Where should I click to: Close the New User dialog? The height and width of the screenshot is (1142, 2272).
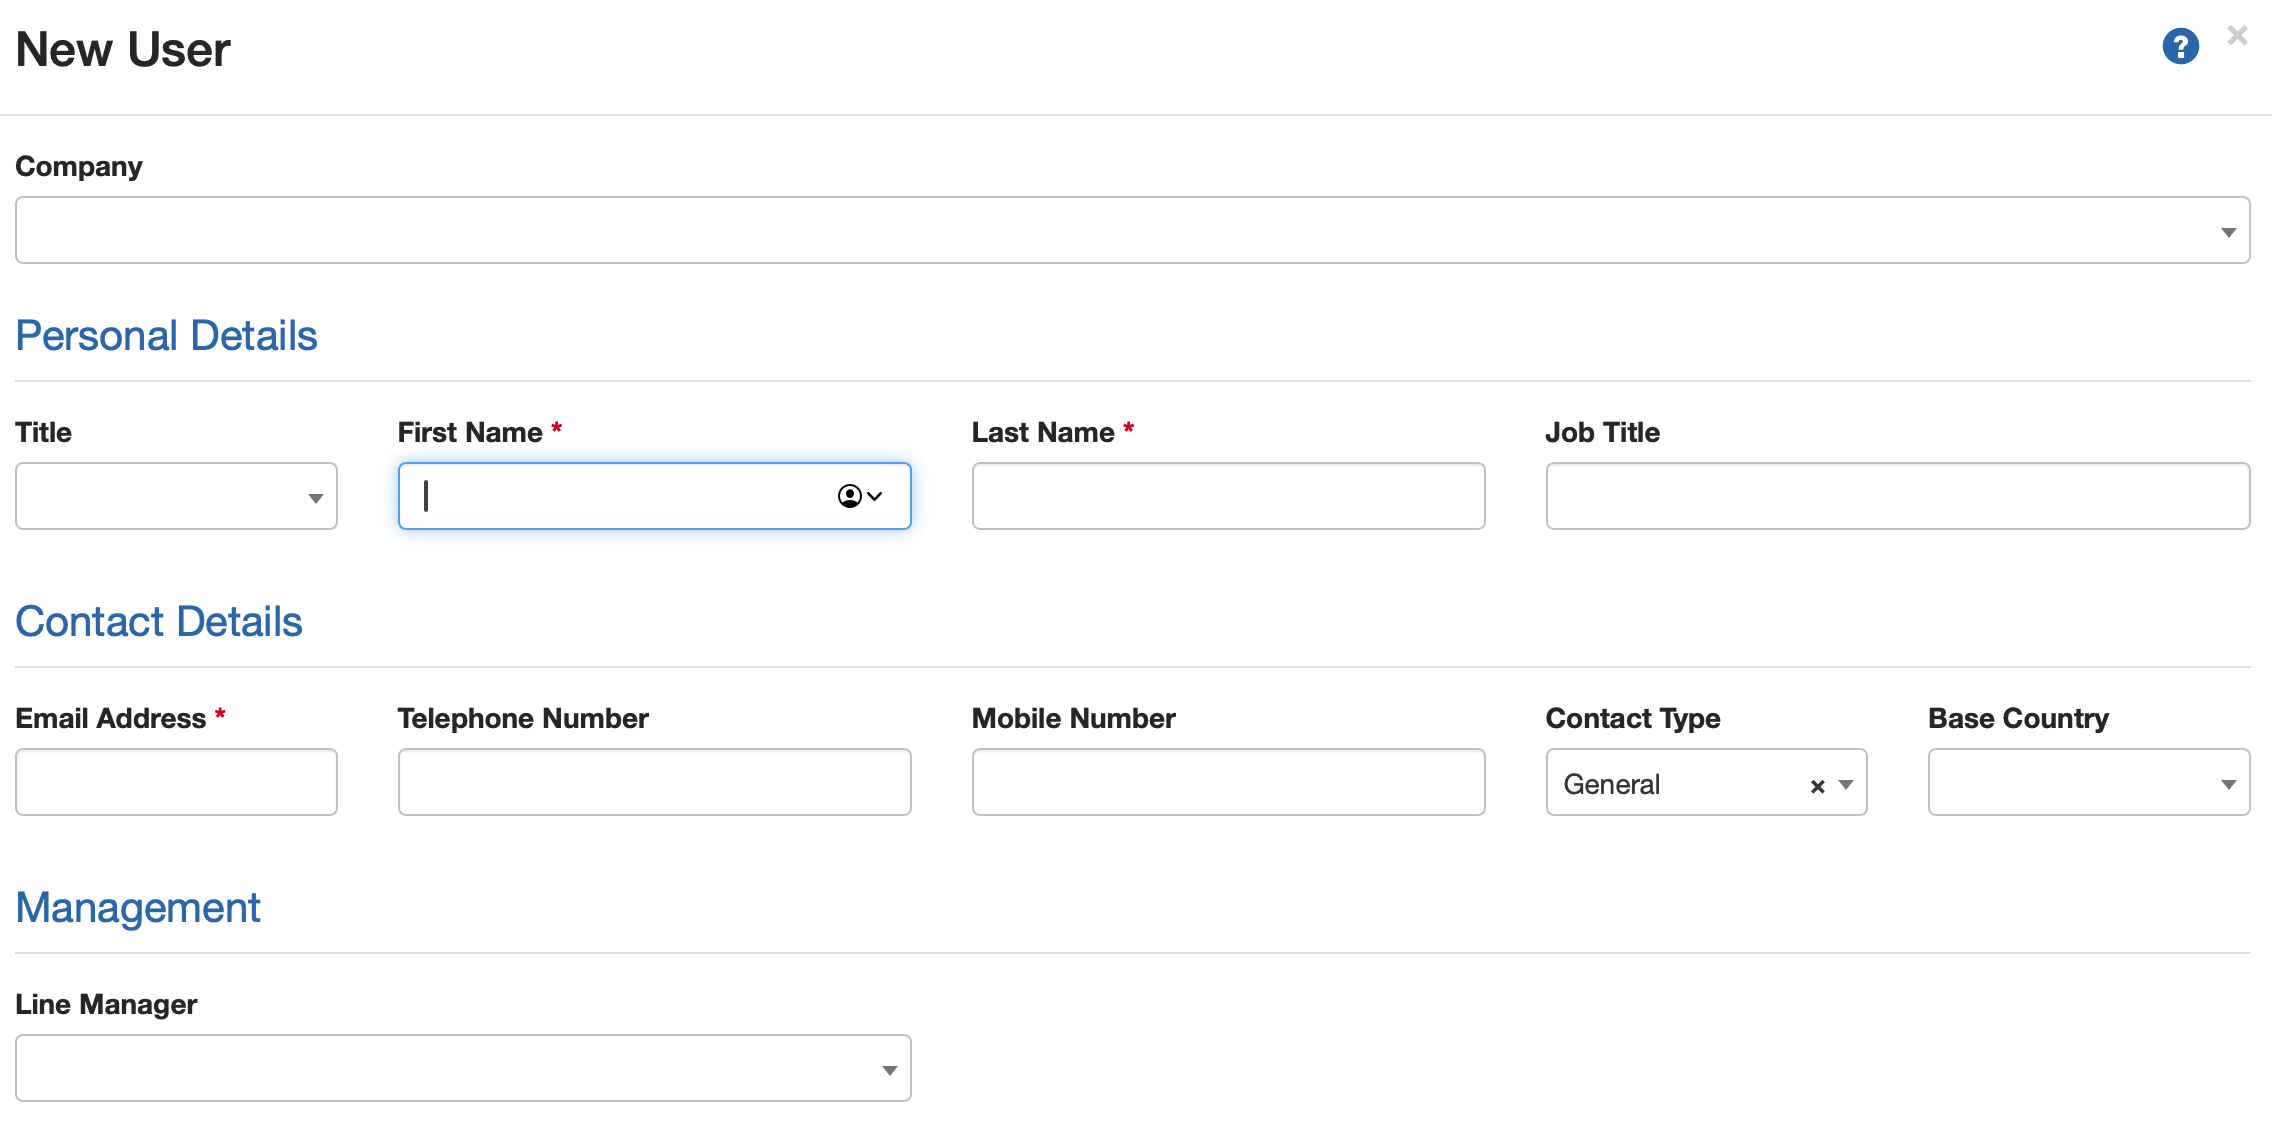2237,36
